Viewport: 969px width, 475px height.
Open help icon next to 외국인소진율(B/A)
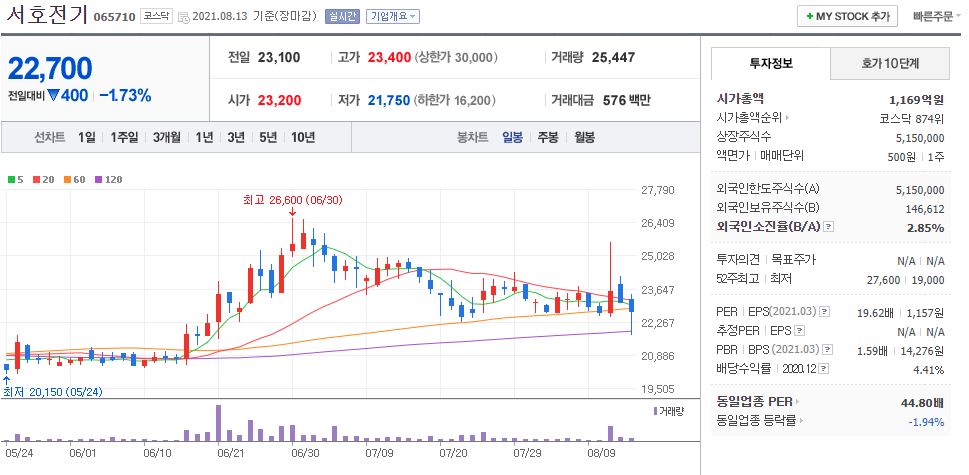point(829,227)
